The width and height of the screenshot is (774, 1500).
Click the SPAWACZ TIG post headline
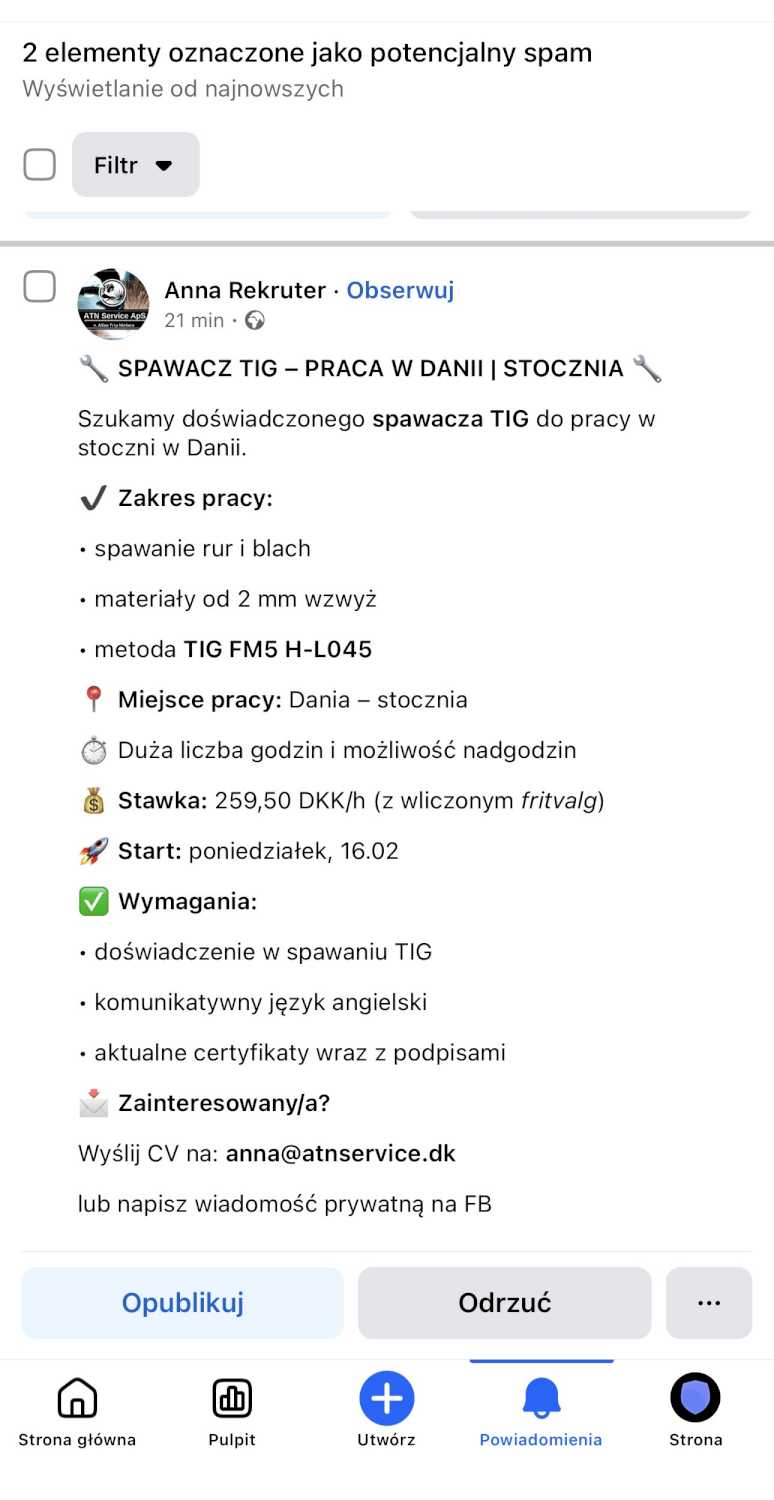(370, 368)
